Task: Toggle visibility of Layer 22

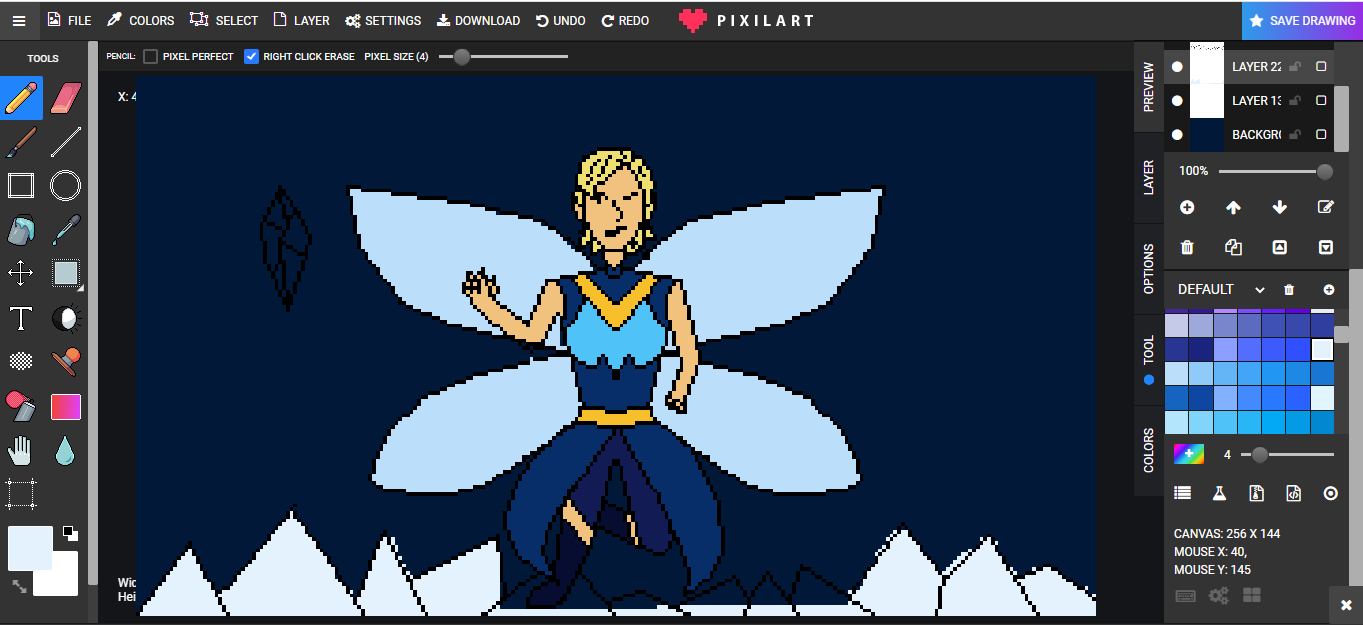Action: [x=1177, y=67]
